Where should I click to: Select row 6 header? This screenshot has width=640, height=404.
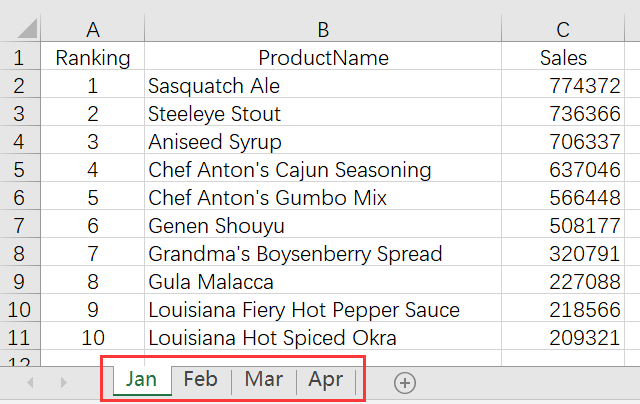click(20, 198)
